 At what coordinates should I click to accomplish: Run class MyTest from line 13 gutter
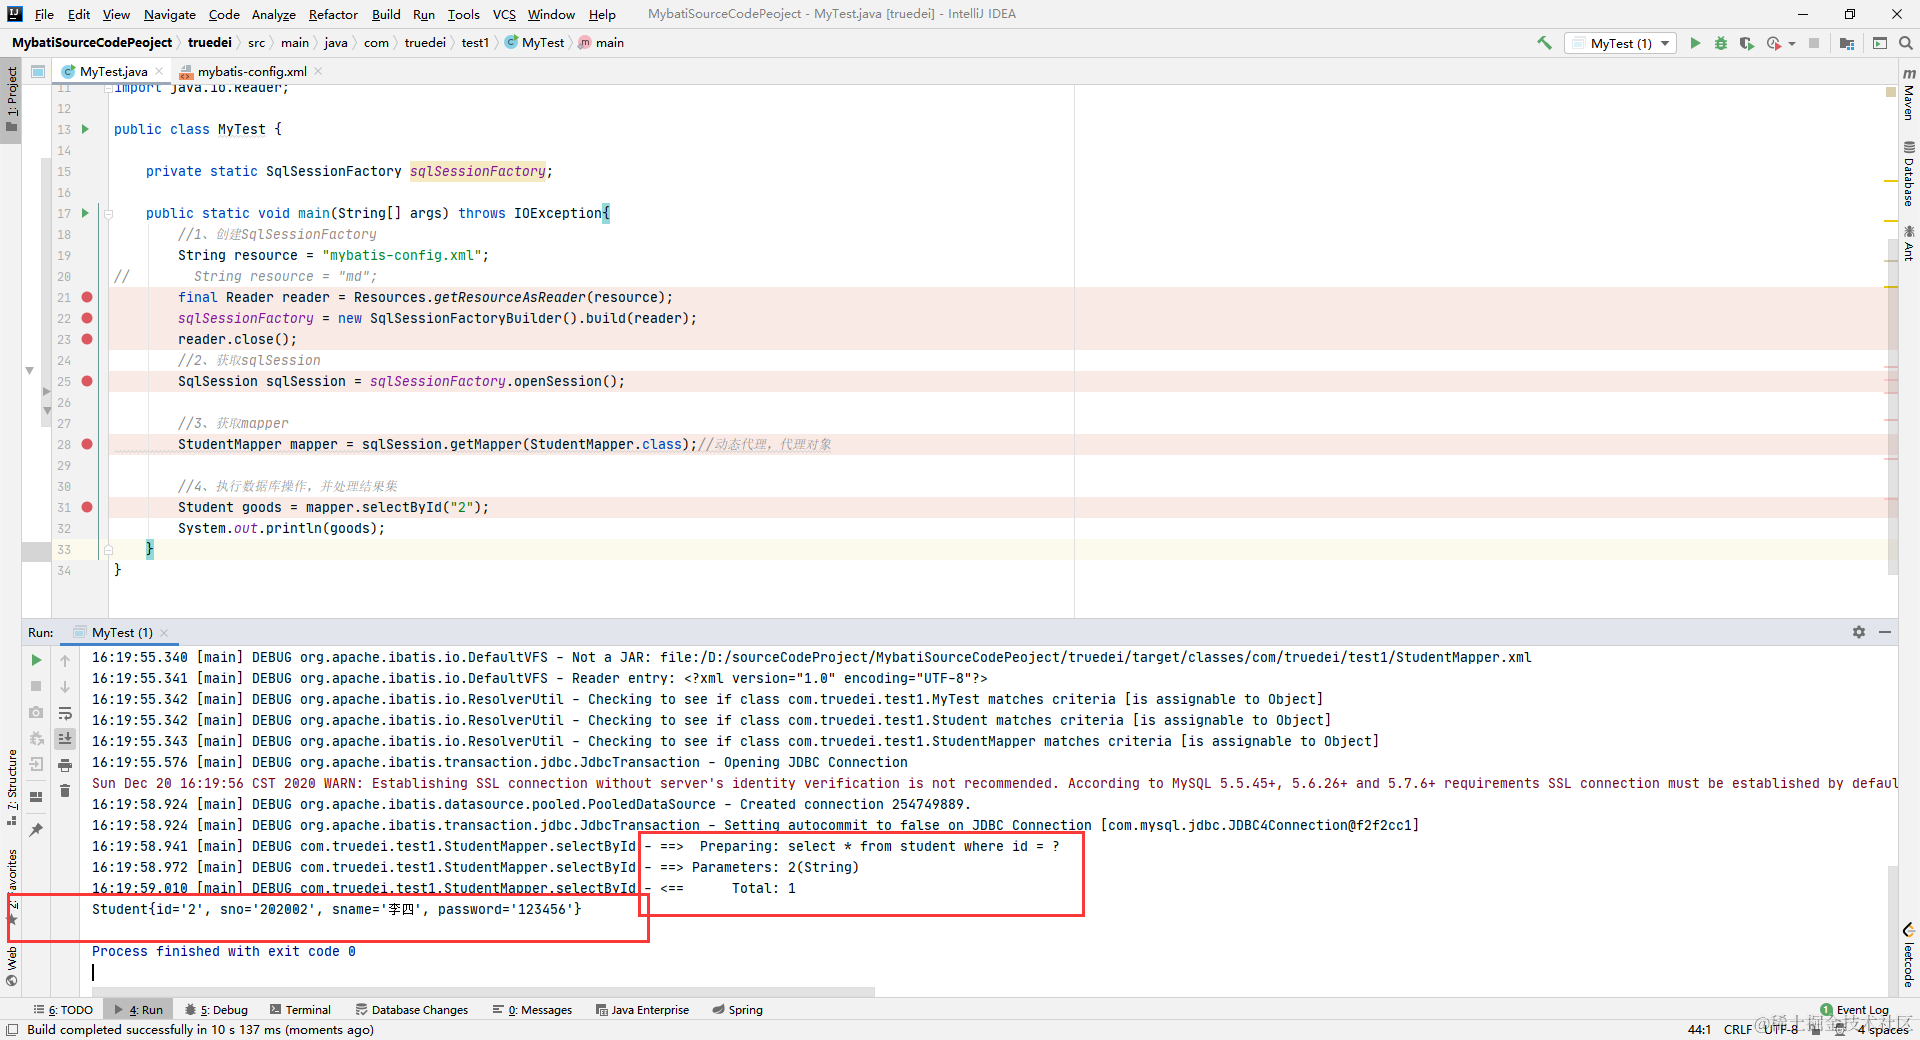coord(85,129)
